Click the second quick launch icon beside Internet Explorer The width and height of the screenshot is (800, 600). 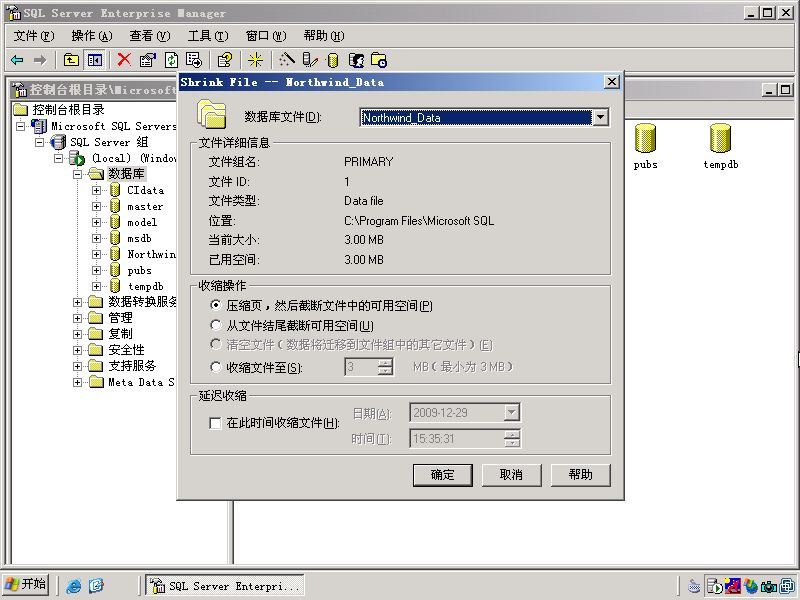pos(96,586)
